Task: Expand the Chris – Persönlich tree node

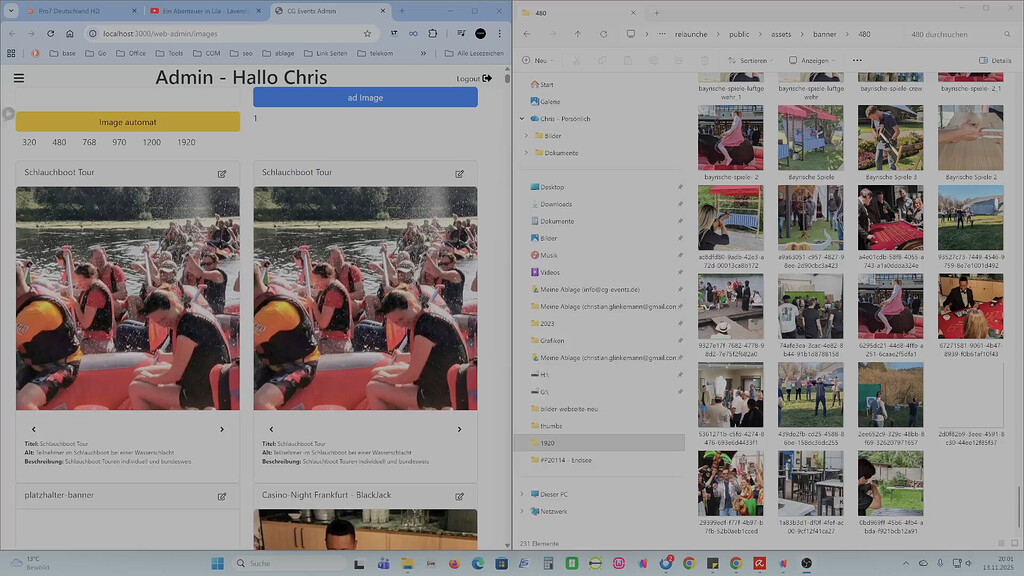Action: [x=522, y=119]
